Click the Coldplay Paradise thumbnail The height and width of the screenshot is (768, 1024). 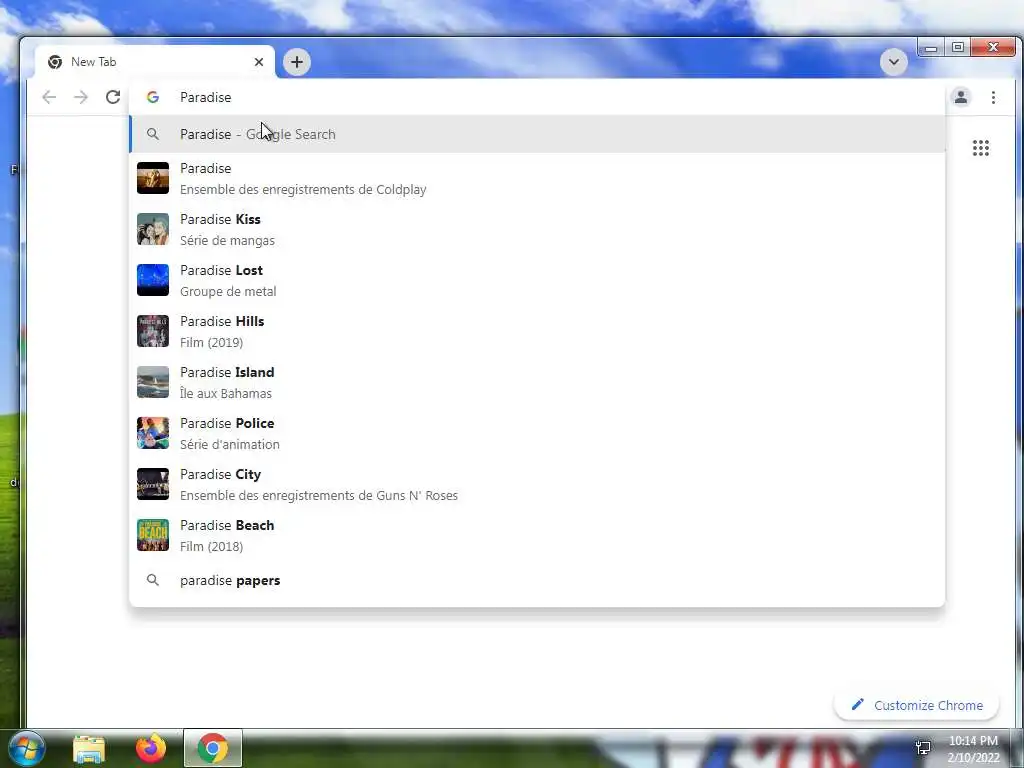click(x=153, y=178)
